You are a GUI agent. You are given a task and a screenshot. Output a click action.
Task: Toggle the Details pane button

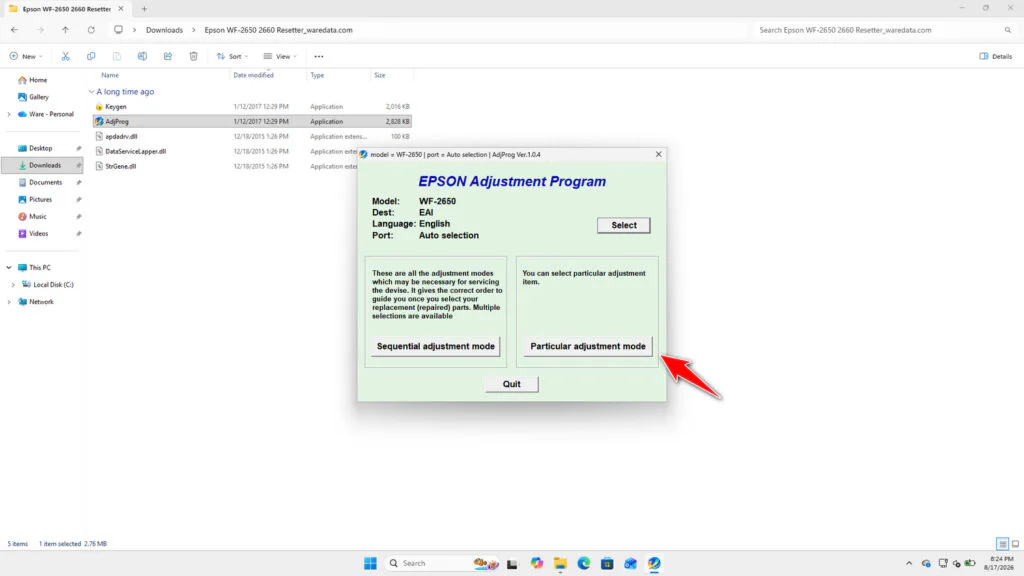coord(995,56)
